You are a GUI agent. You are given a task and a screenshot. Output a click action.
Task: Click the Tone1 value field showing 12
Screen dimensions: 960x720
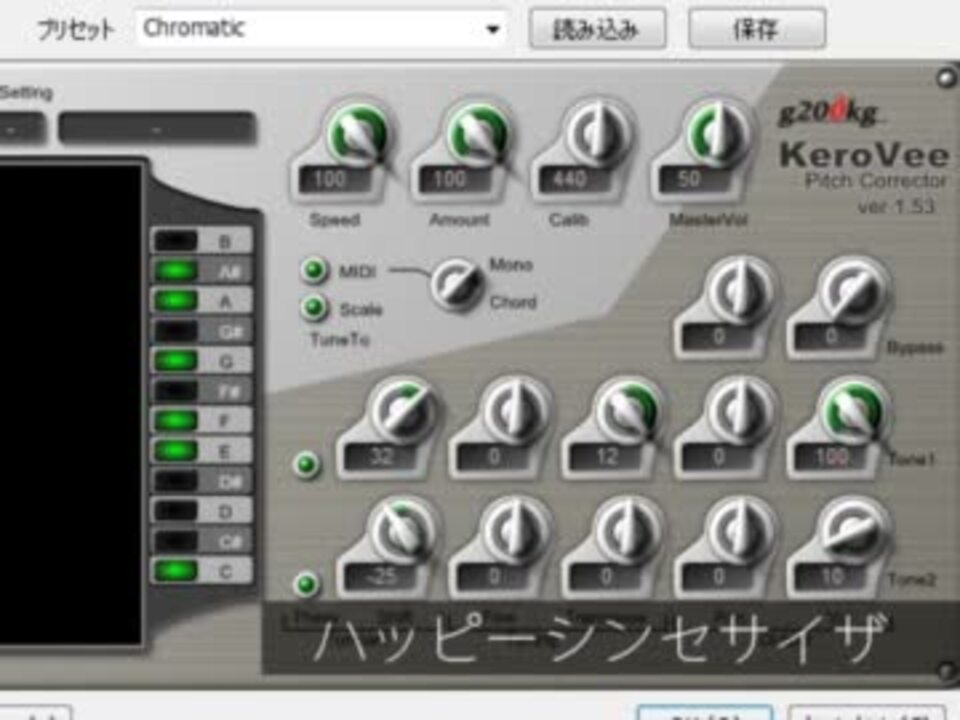pyautogui.click(x=605, y=457)
